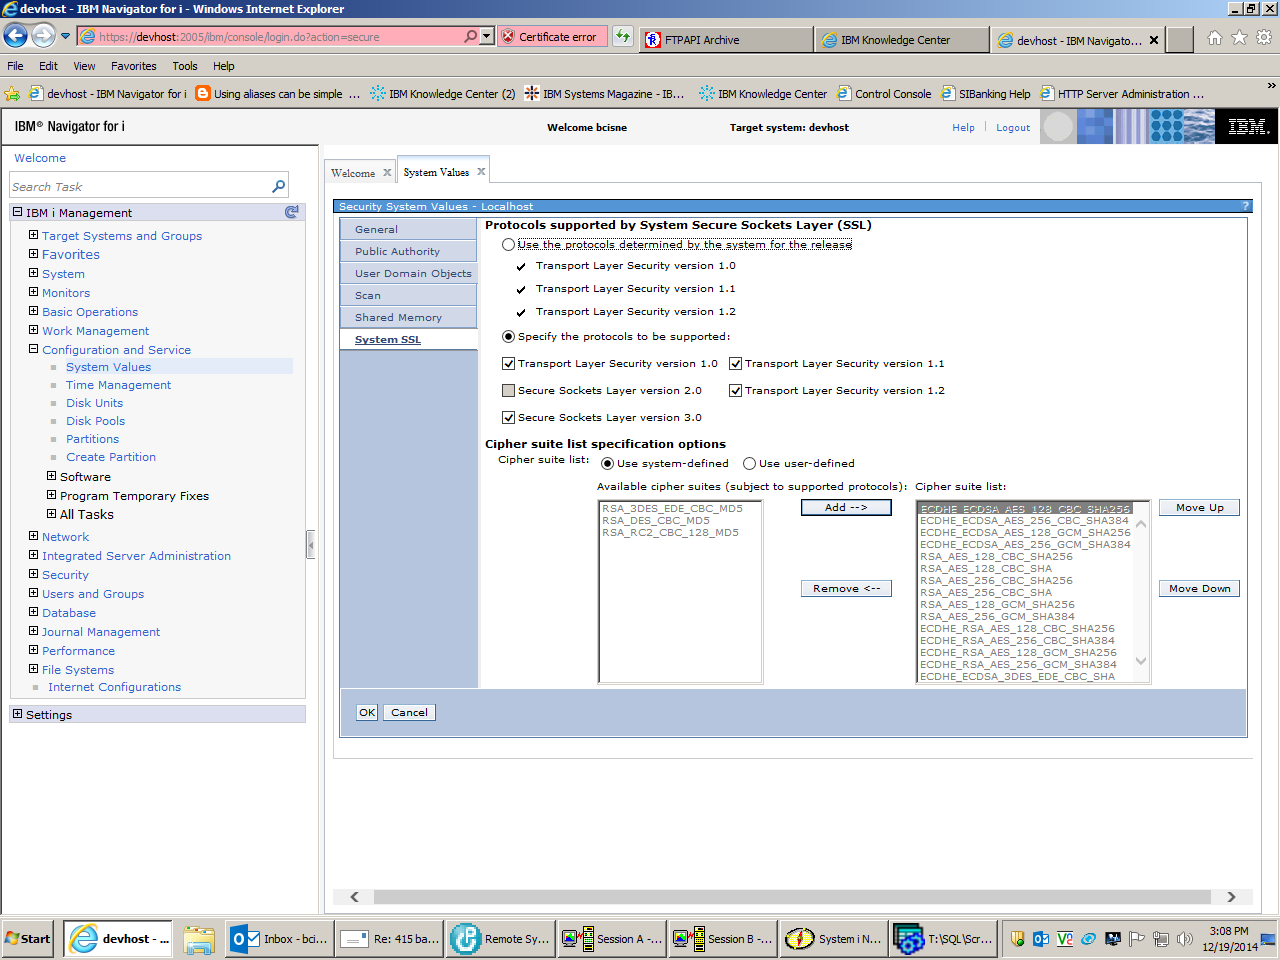
Task: Switch to the Shared Memory tab
Action: (408, 318)
